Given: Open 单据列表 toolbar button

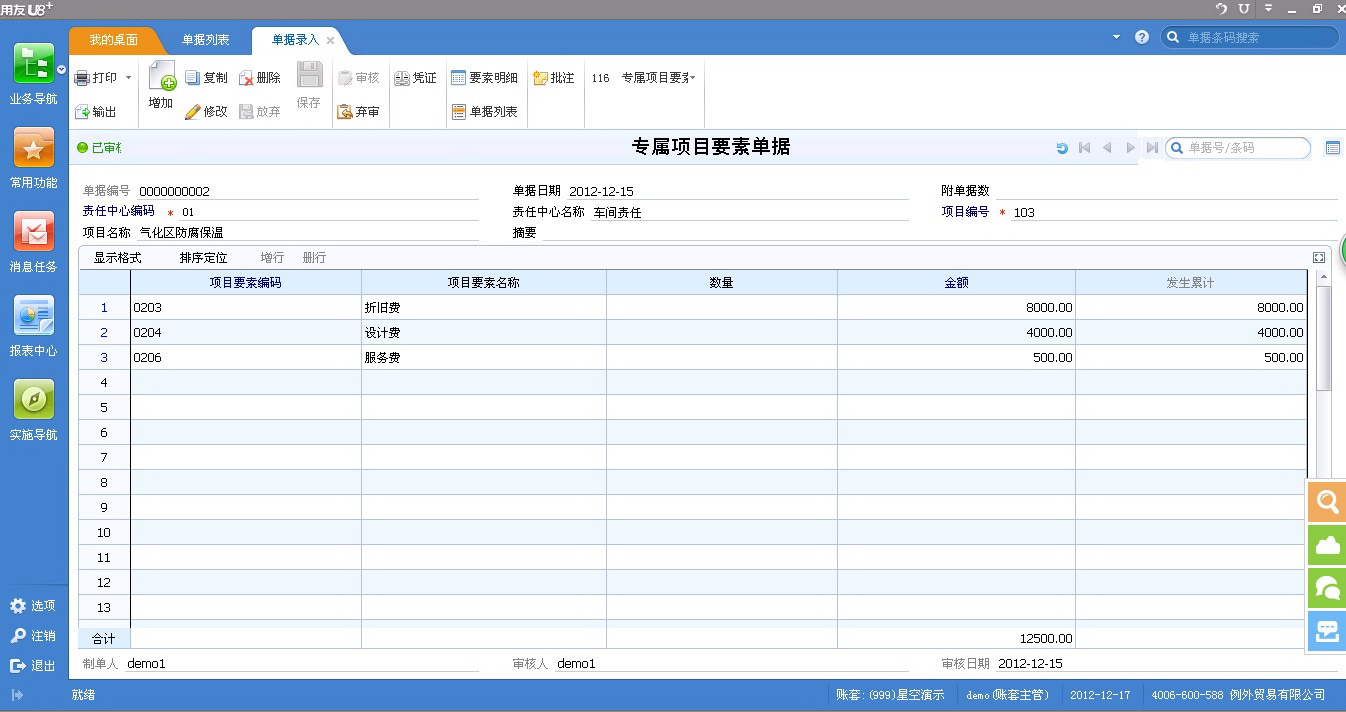Looking at the screenshot, I should [x=484, y=112].
